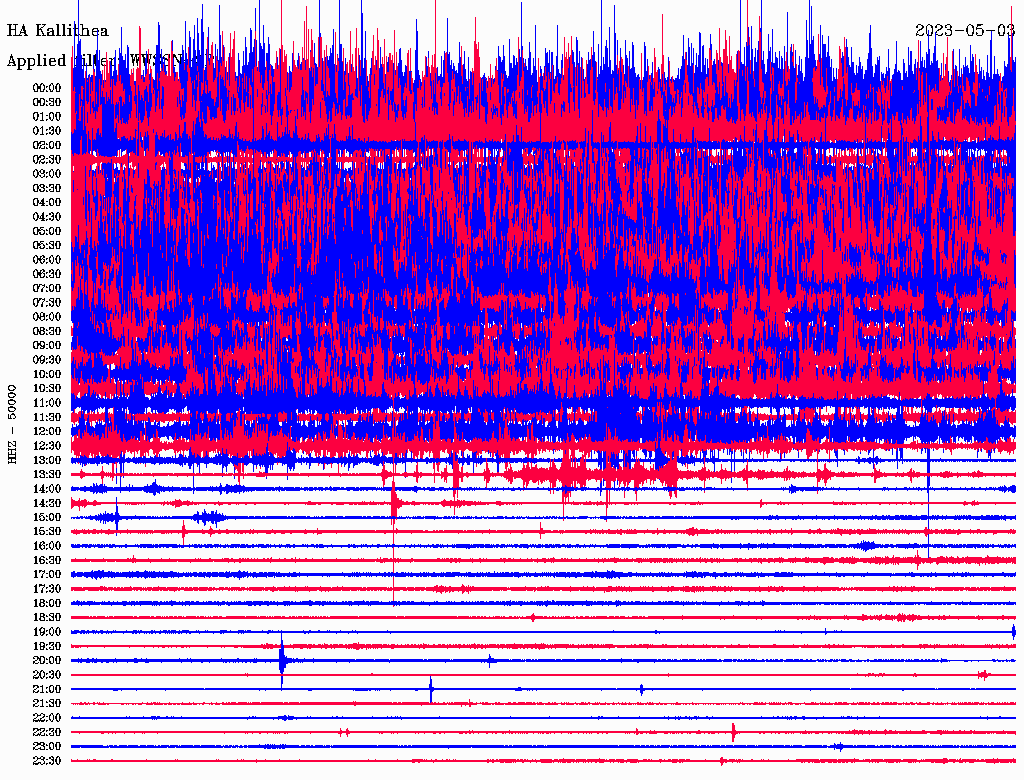
Task: Pick the 13:30 time label
Action: pos(47,475)
